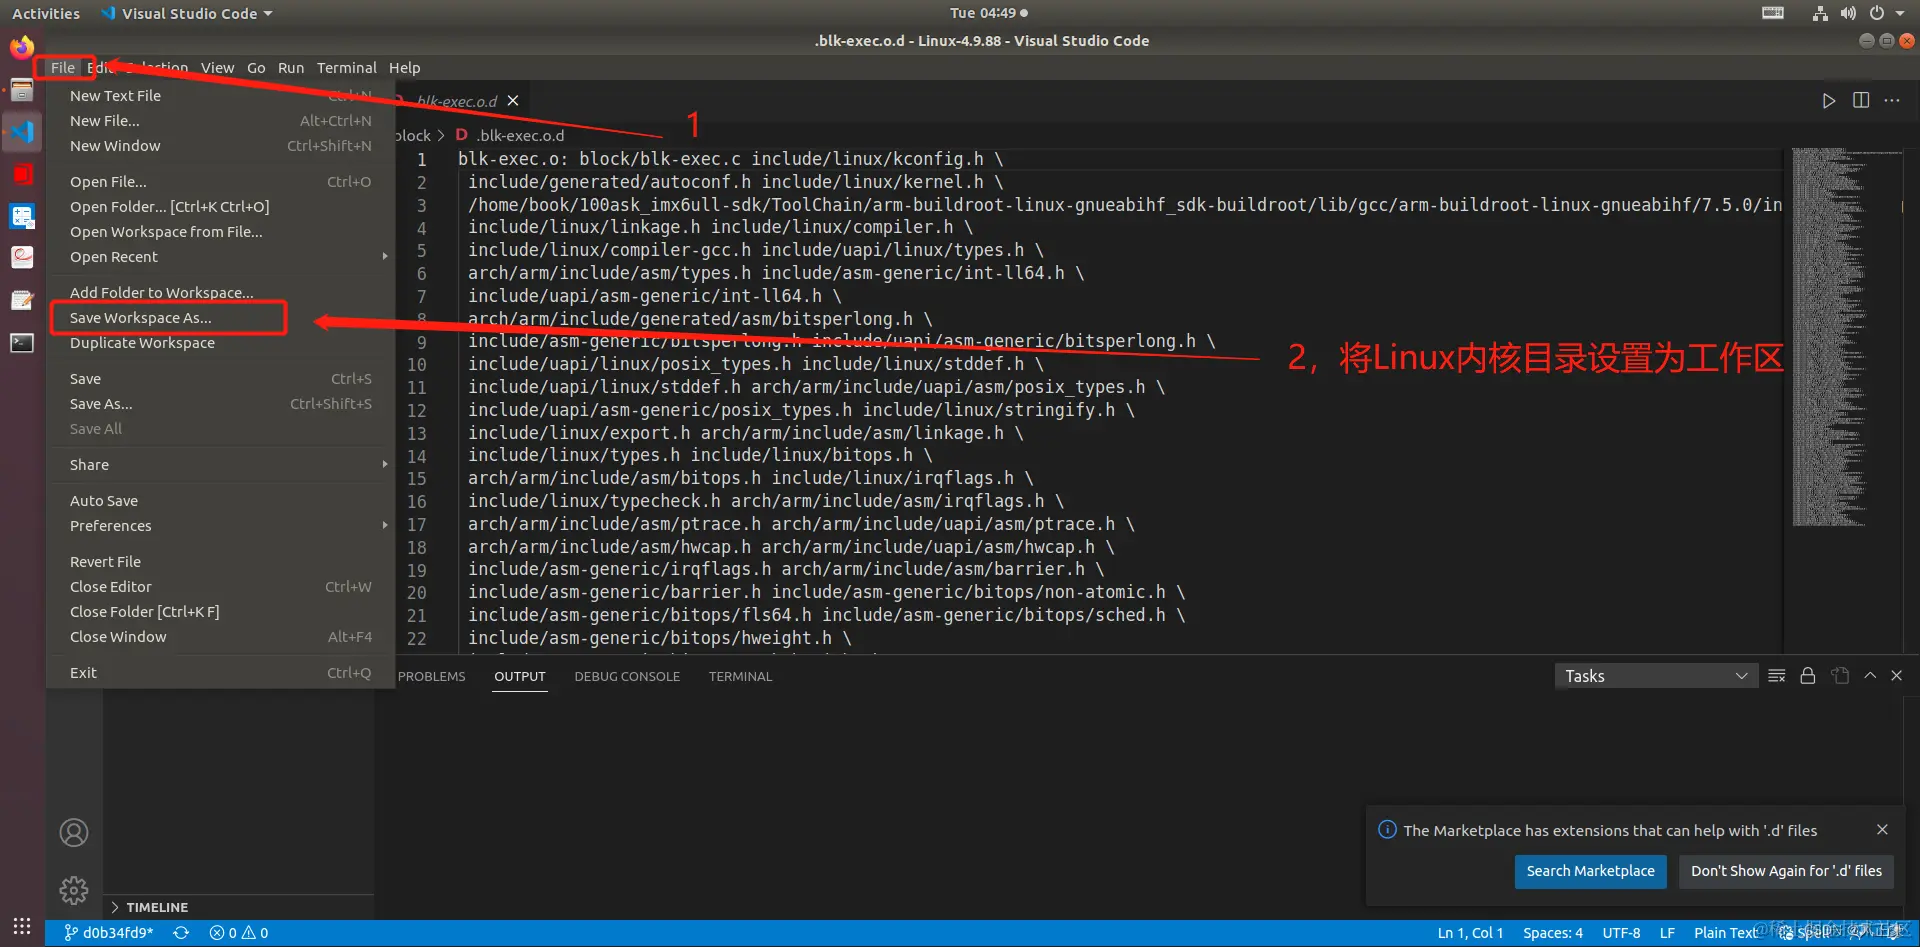Open the text editor dock icon
The image size is (1920, 947).
point(21,300)
